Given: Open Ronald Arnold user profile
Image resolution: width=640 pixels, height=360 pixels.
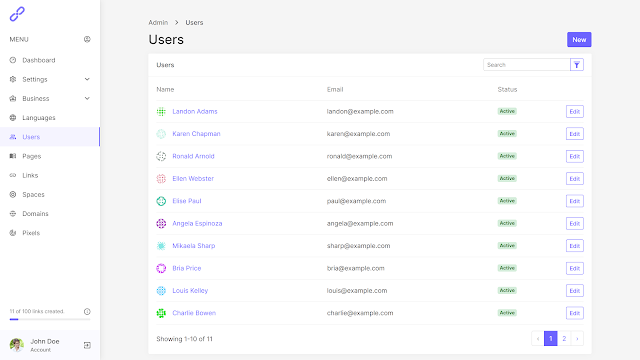Looking at the screenshot, I should pyautogui.click(x=193, y=156).
